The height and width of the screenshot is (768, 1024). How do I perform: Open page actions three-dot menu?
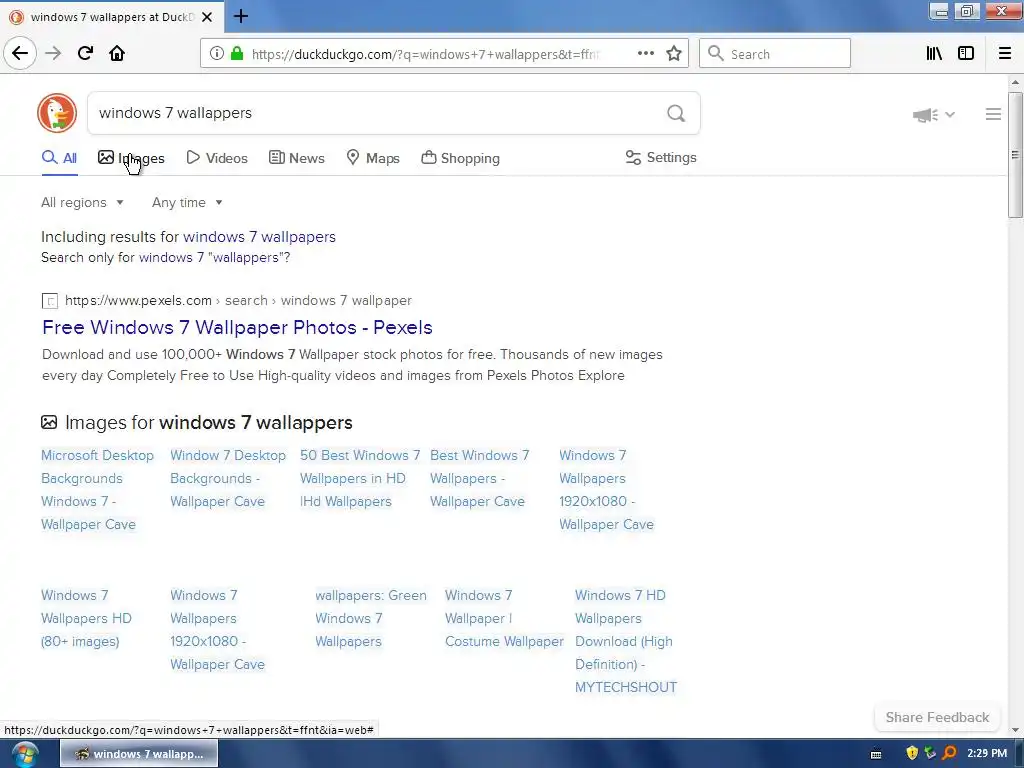[646, 54]
